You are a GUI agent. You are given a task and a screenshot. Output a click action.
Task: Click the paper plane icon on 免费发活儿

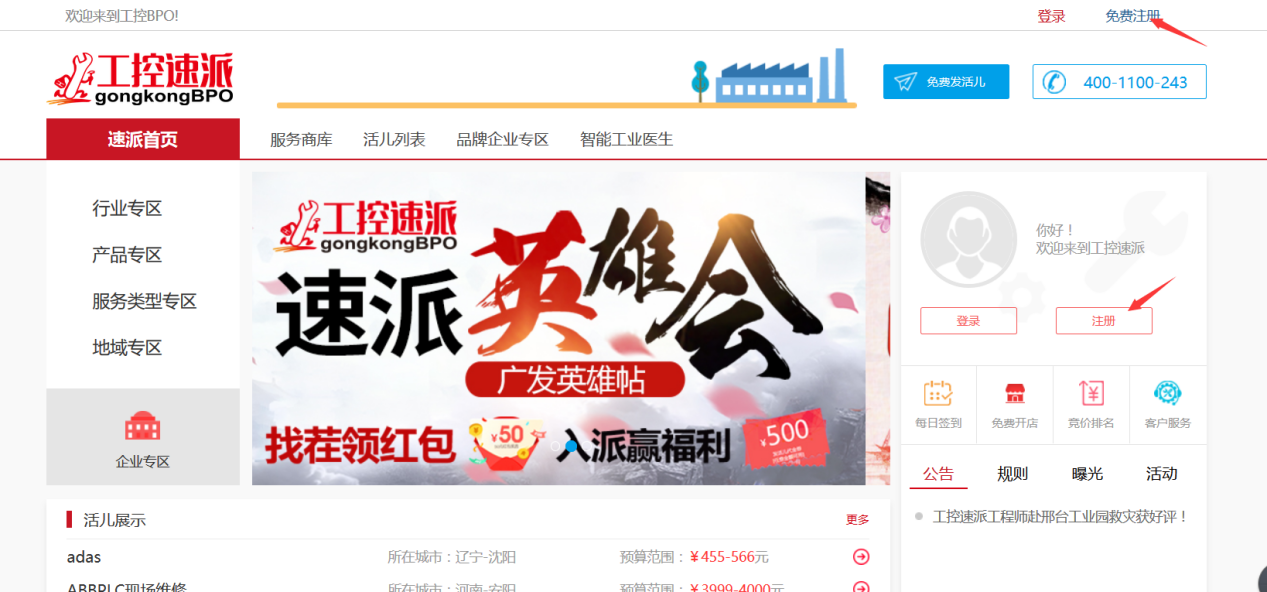click(905, 82)
